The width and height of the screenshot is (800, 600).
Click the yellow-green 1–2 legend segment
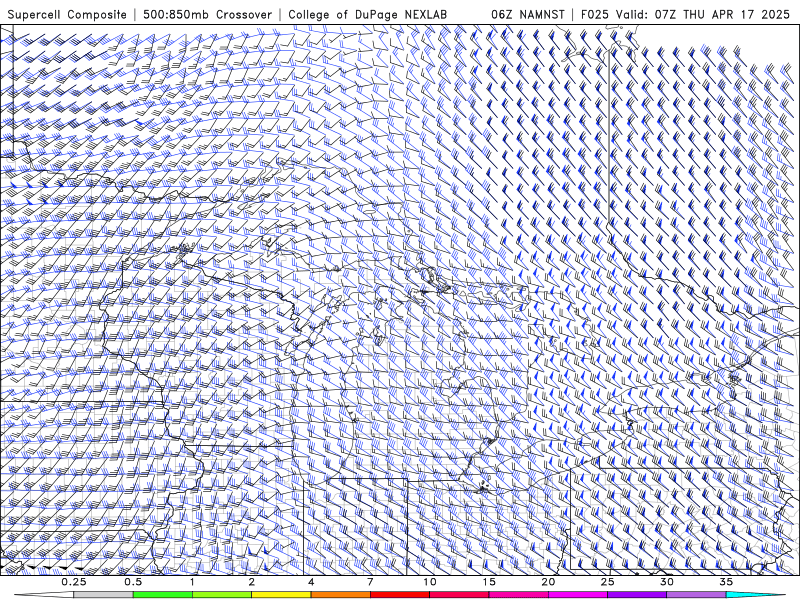pos(222,595)
